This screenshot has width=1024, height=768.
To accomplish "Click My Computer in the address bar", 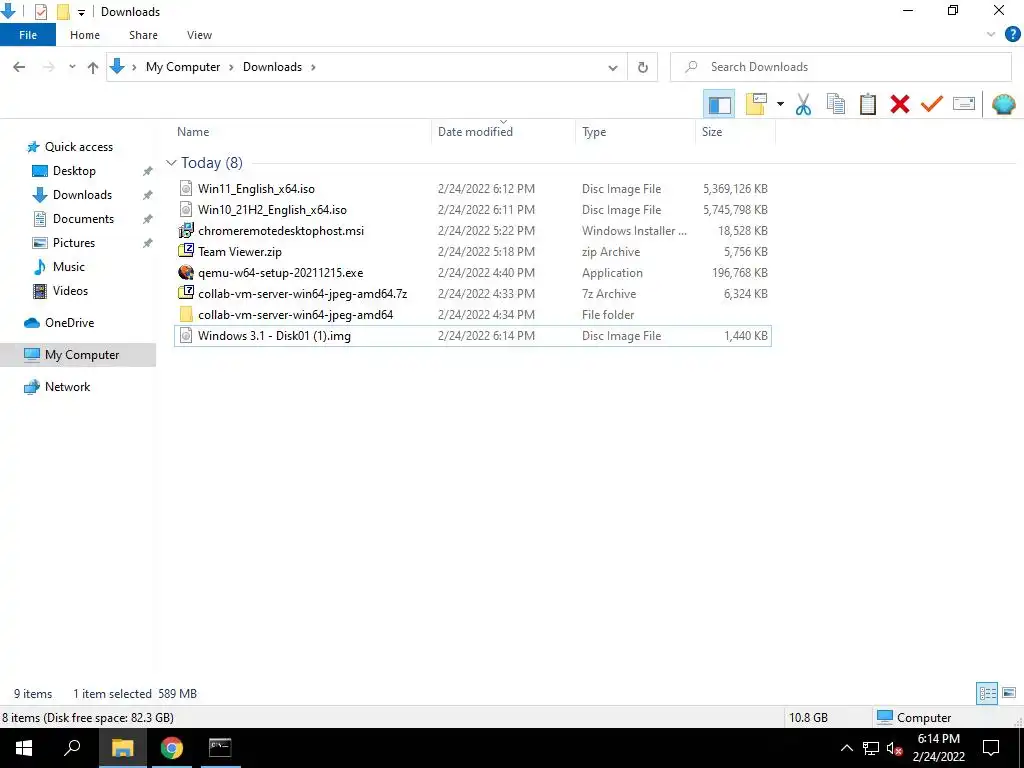I will pyautogui.click(x=183, y=67).
